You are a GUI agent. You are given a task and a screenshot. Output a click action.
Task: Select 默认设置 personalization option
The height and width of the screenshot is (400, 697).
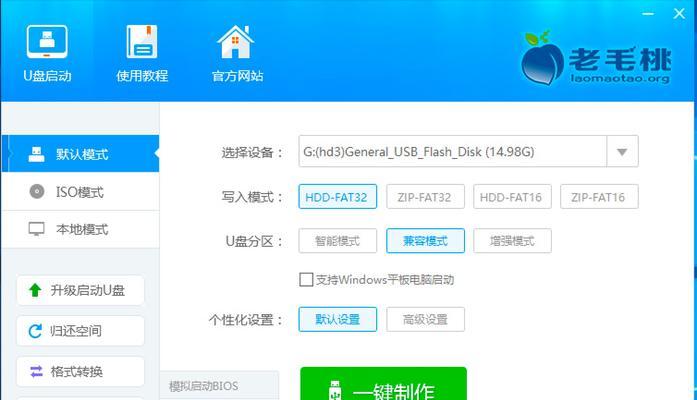coord(337,319)
